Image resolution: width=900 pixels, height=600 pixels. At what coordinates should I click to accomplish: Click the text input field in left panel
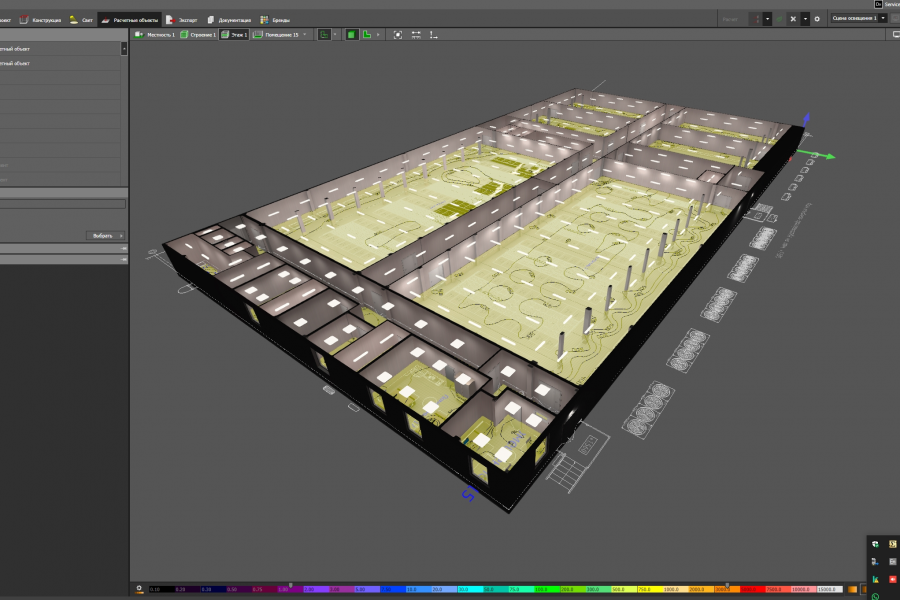(x=63, y=204)
